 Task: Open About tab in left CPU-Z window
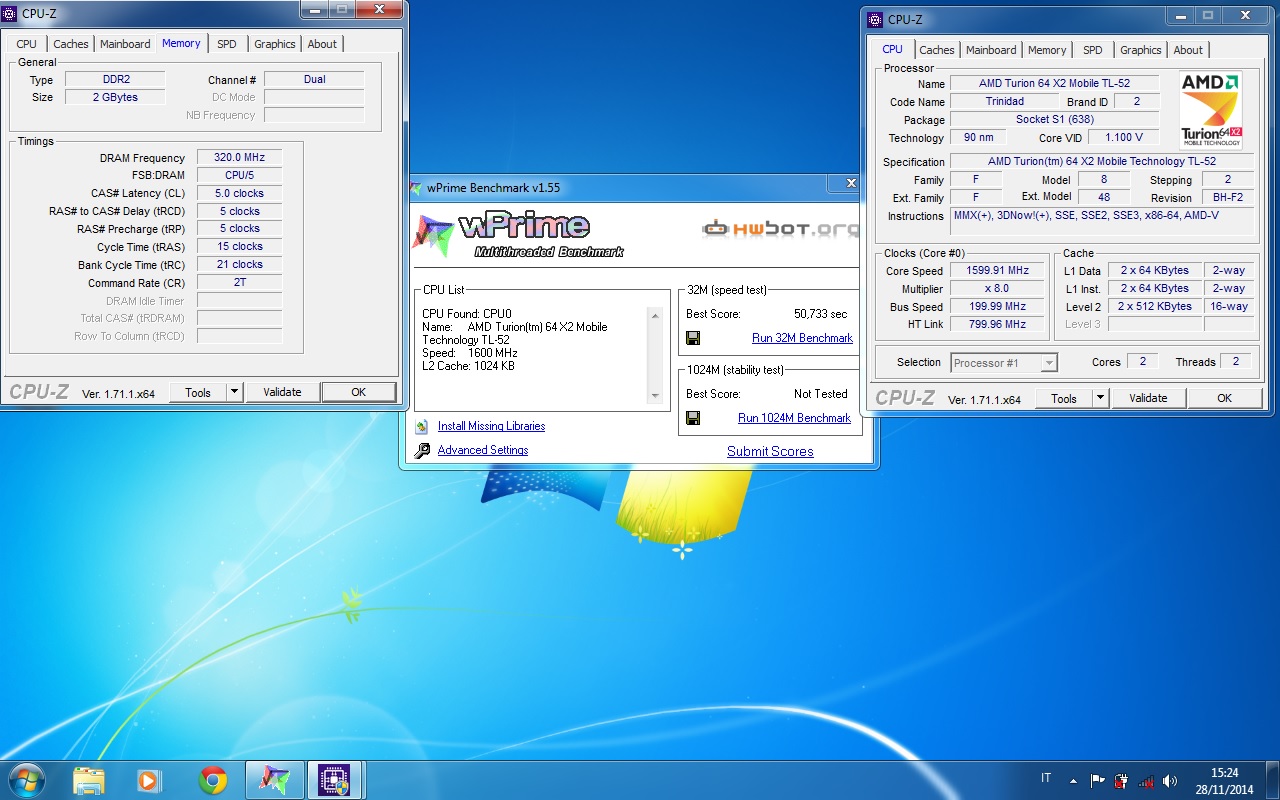tap(322, 44)
